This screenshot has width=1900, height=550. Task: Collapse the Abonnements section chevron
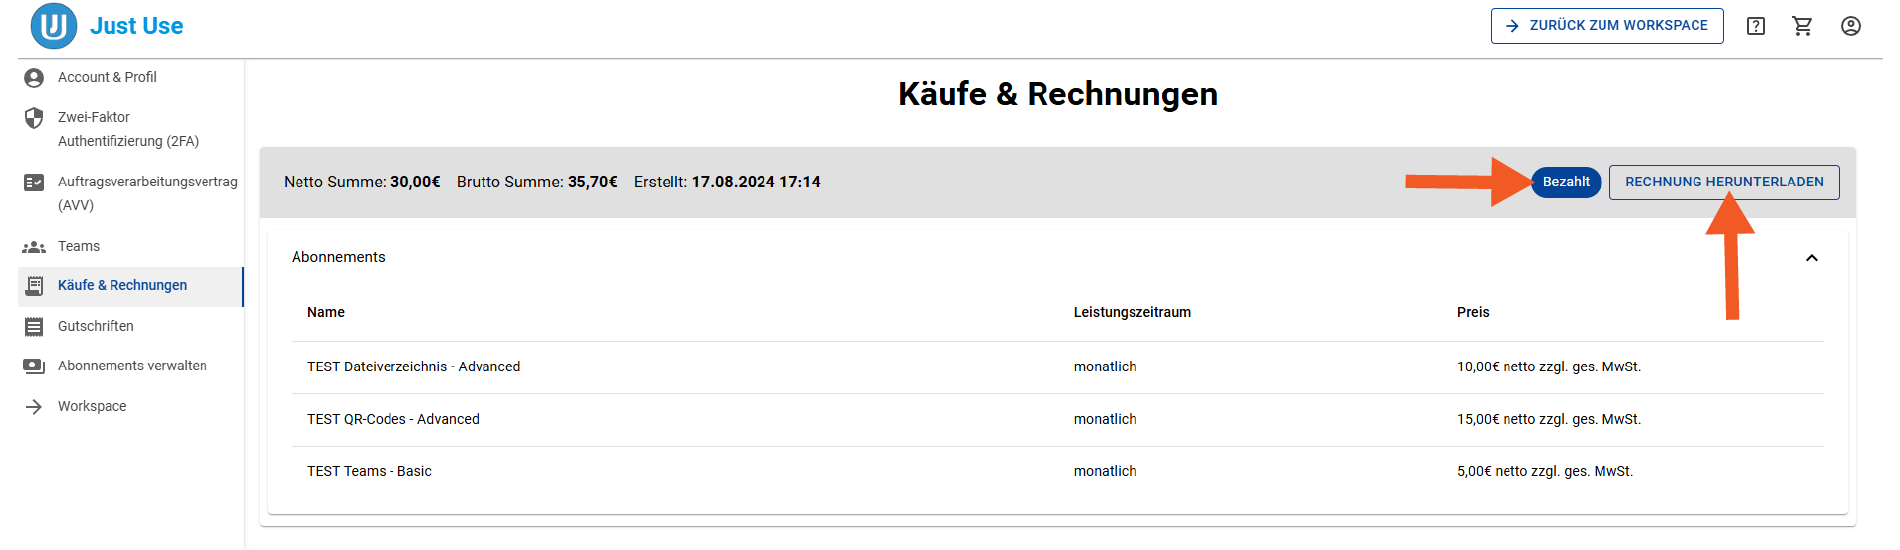pos(1811,258)
